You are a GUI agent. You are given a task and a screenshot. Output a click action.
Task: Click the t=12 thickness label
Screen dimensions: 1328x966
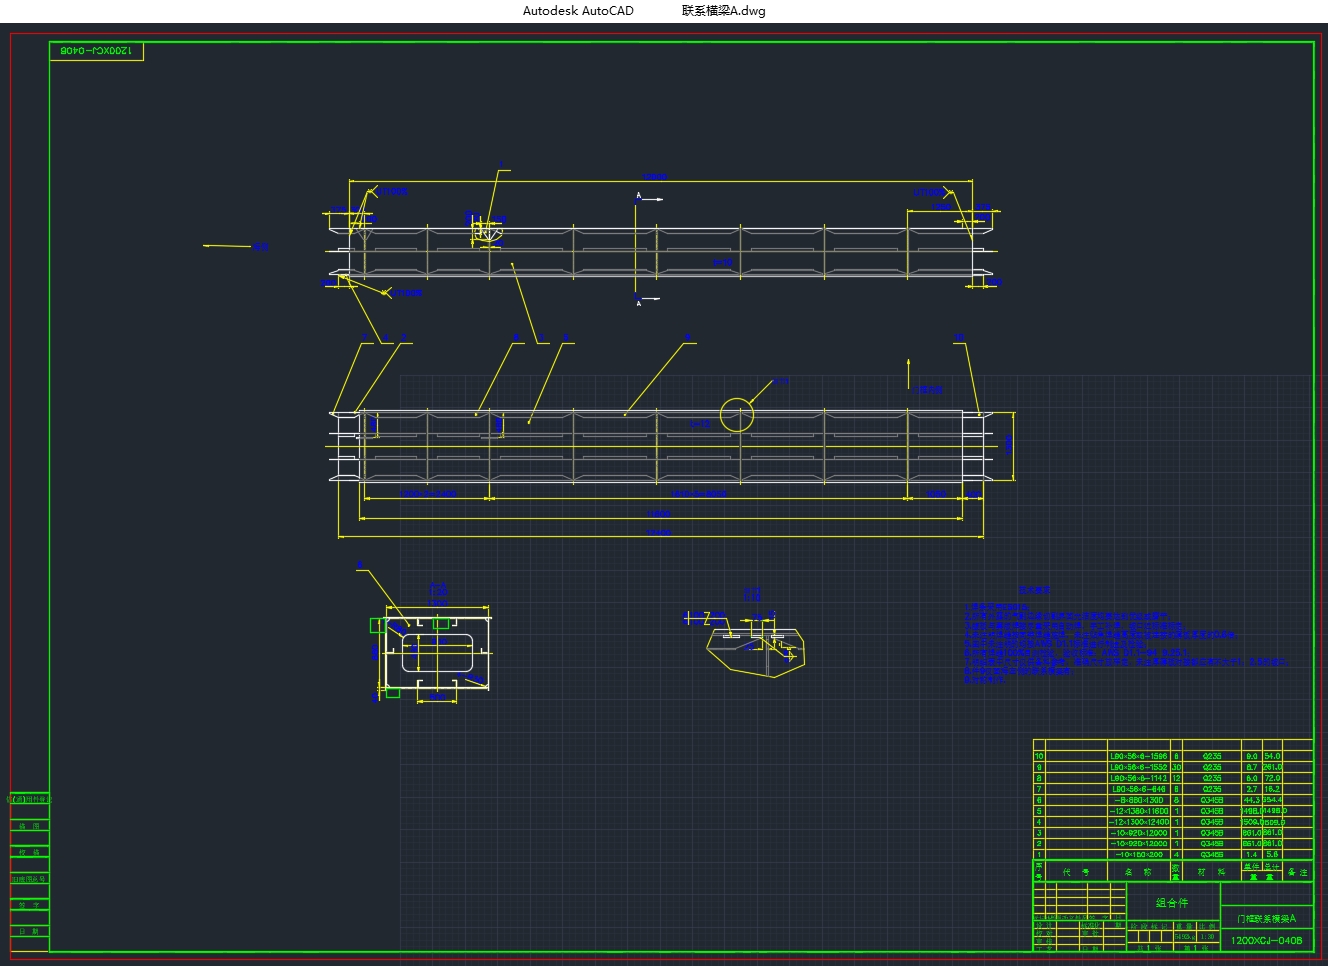click(x=700, y=424)
